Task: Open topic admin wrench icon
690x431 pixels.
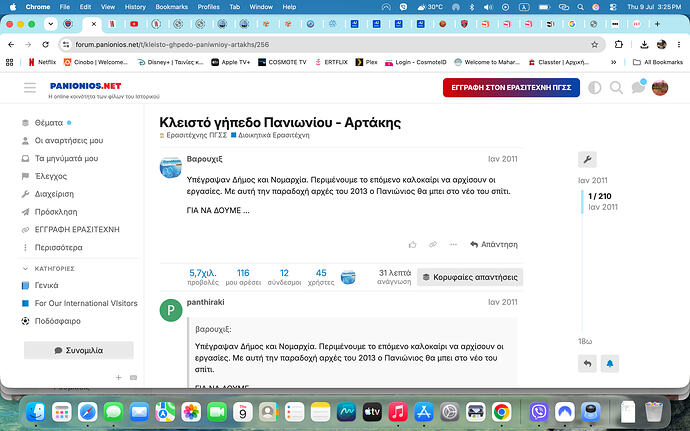Action: coord(587,159)
